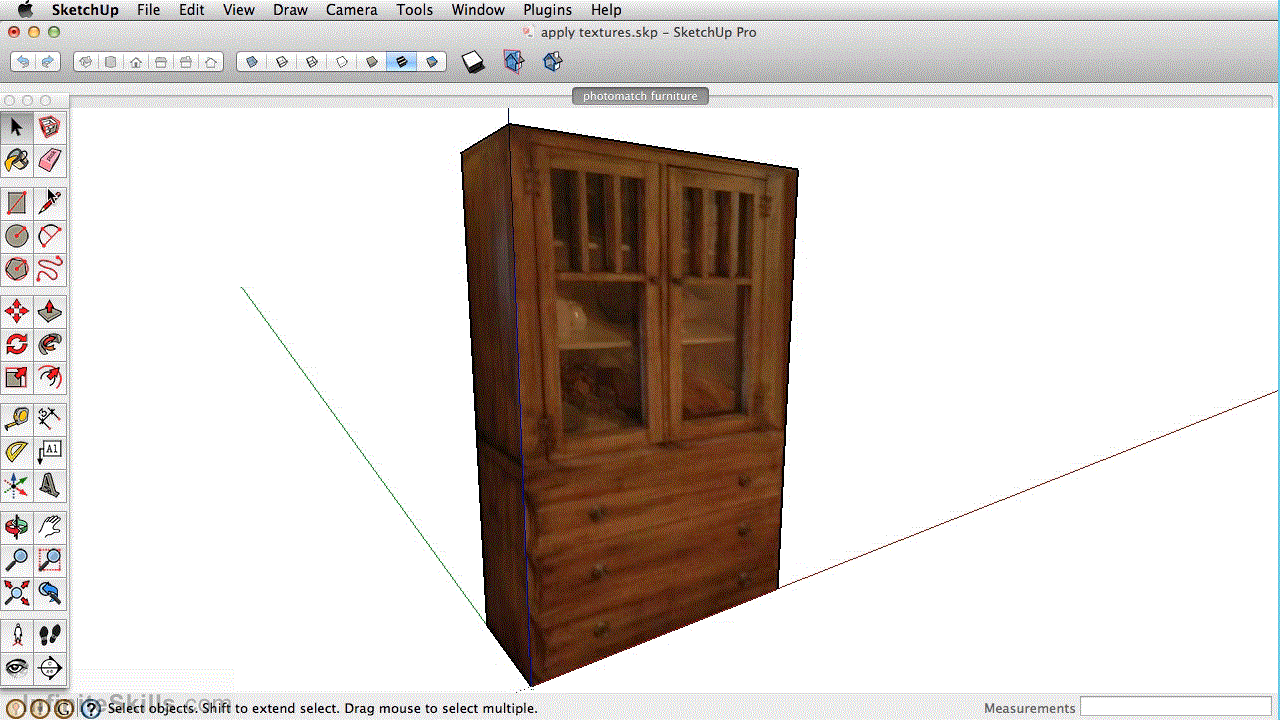Select the Pan hand tool

(x=50, y=527)
